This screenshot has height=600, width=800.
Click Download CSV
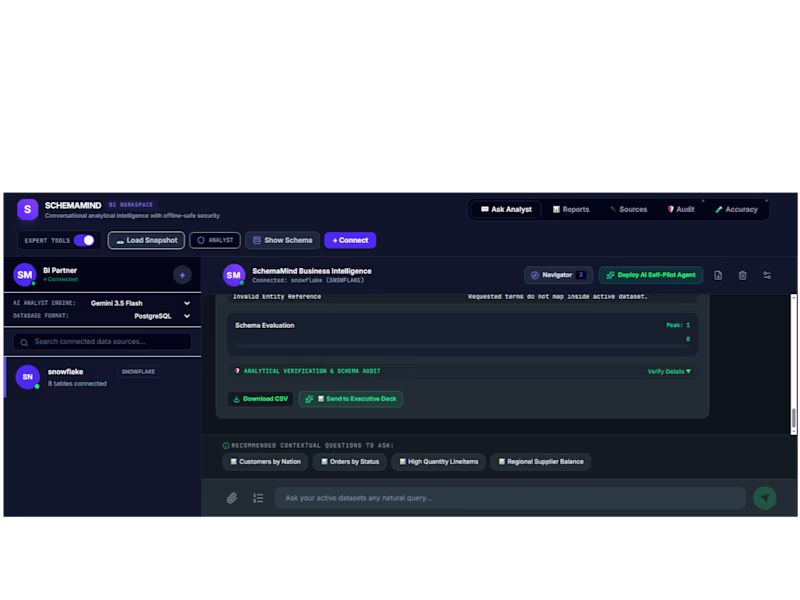[x=260, y=399]
